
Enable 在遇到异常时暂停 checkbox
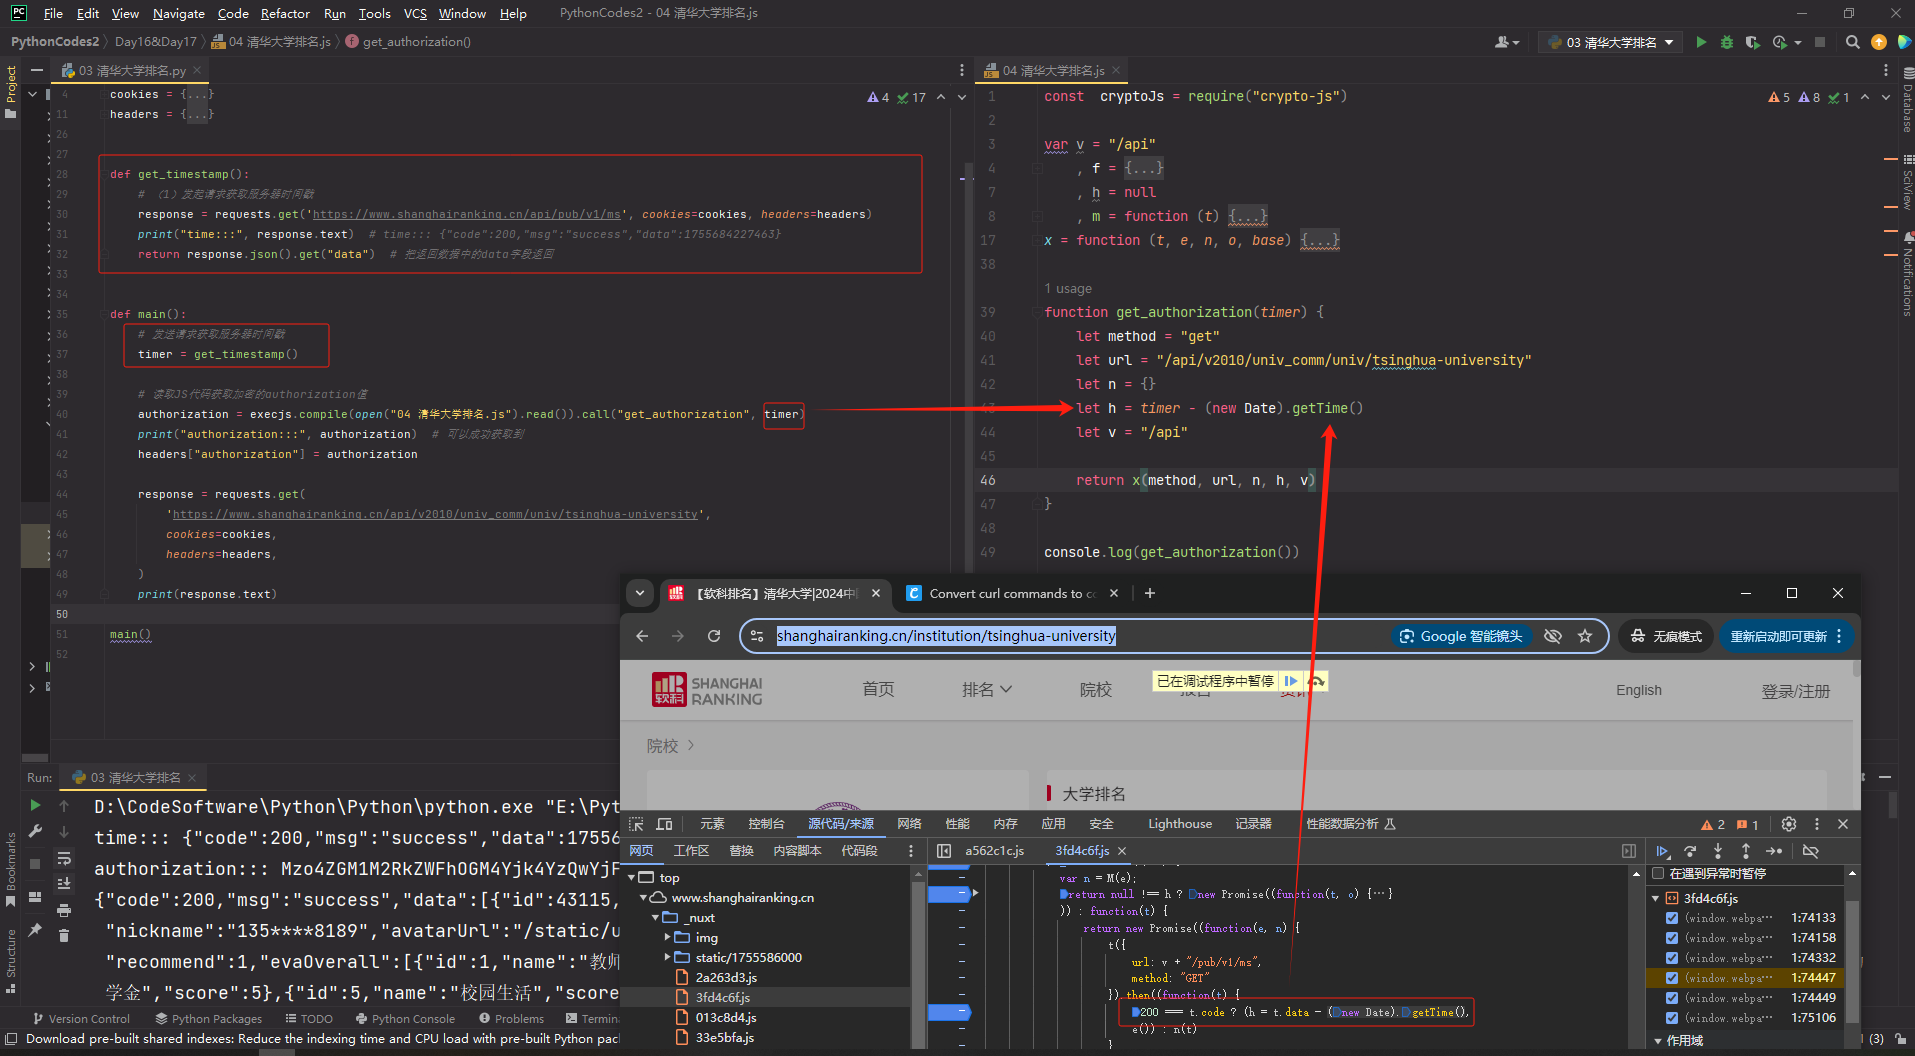pyautogui.click(x=1658, y=874)
